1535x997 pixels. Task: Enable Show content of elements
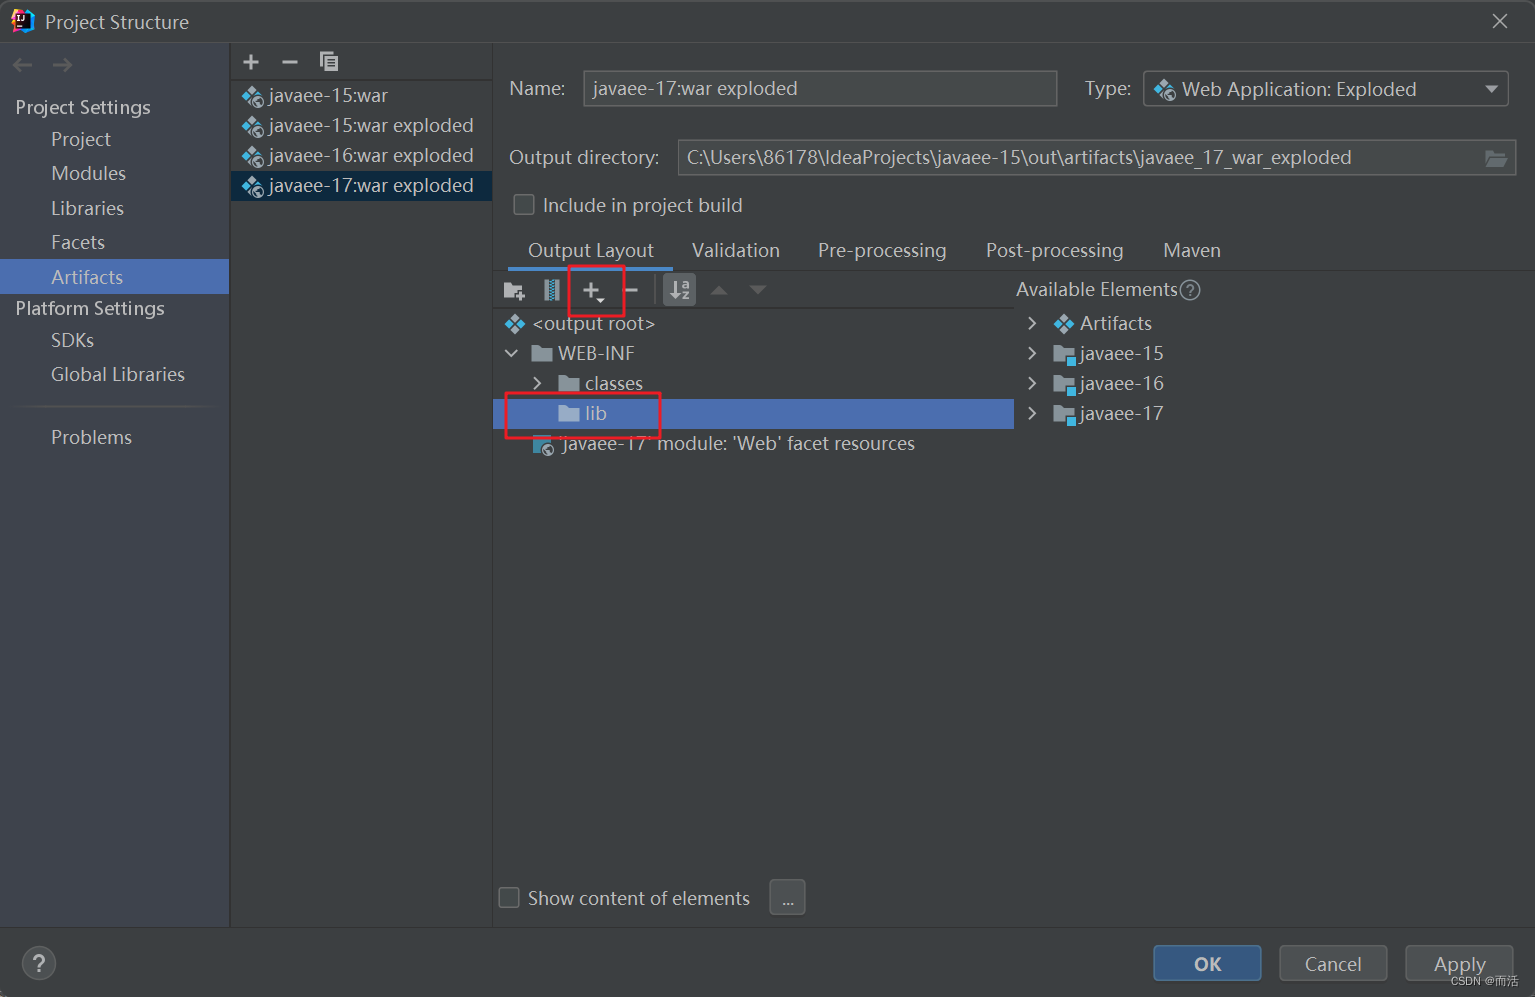point(509,898)
